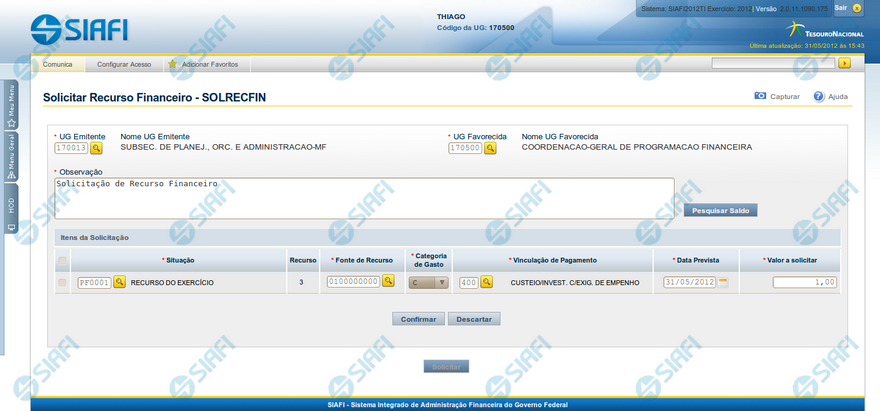The image size is (880, 411).
Task: Open the Configurar Acesso tab
Action: (x=124, y=64)
